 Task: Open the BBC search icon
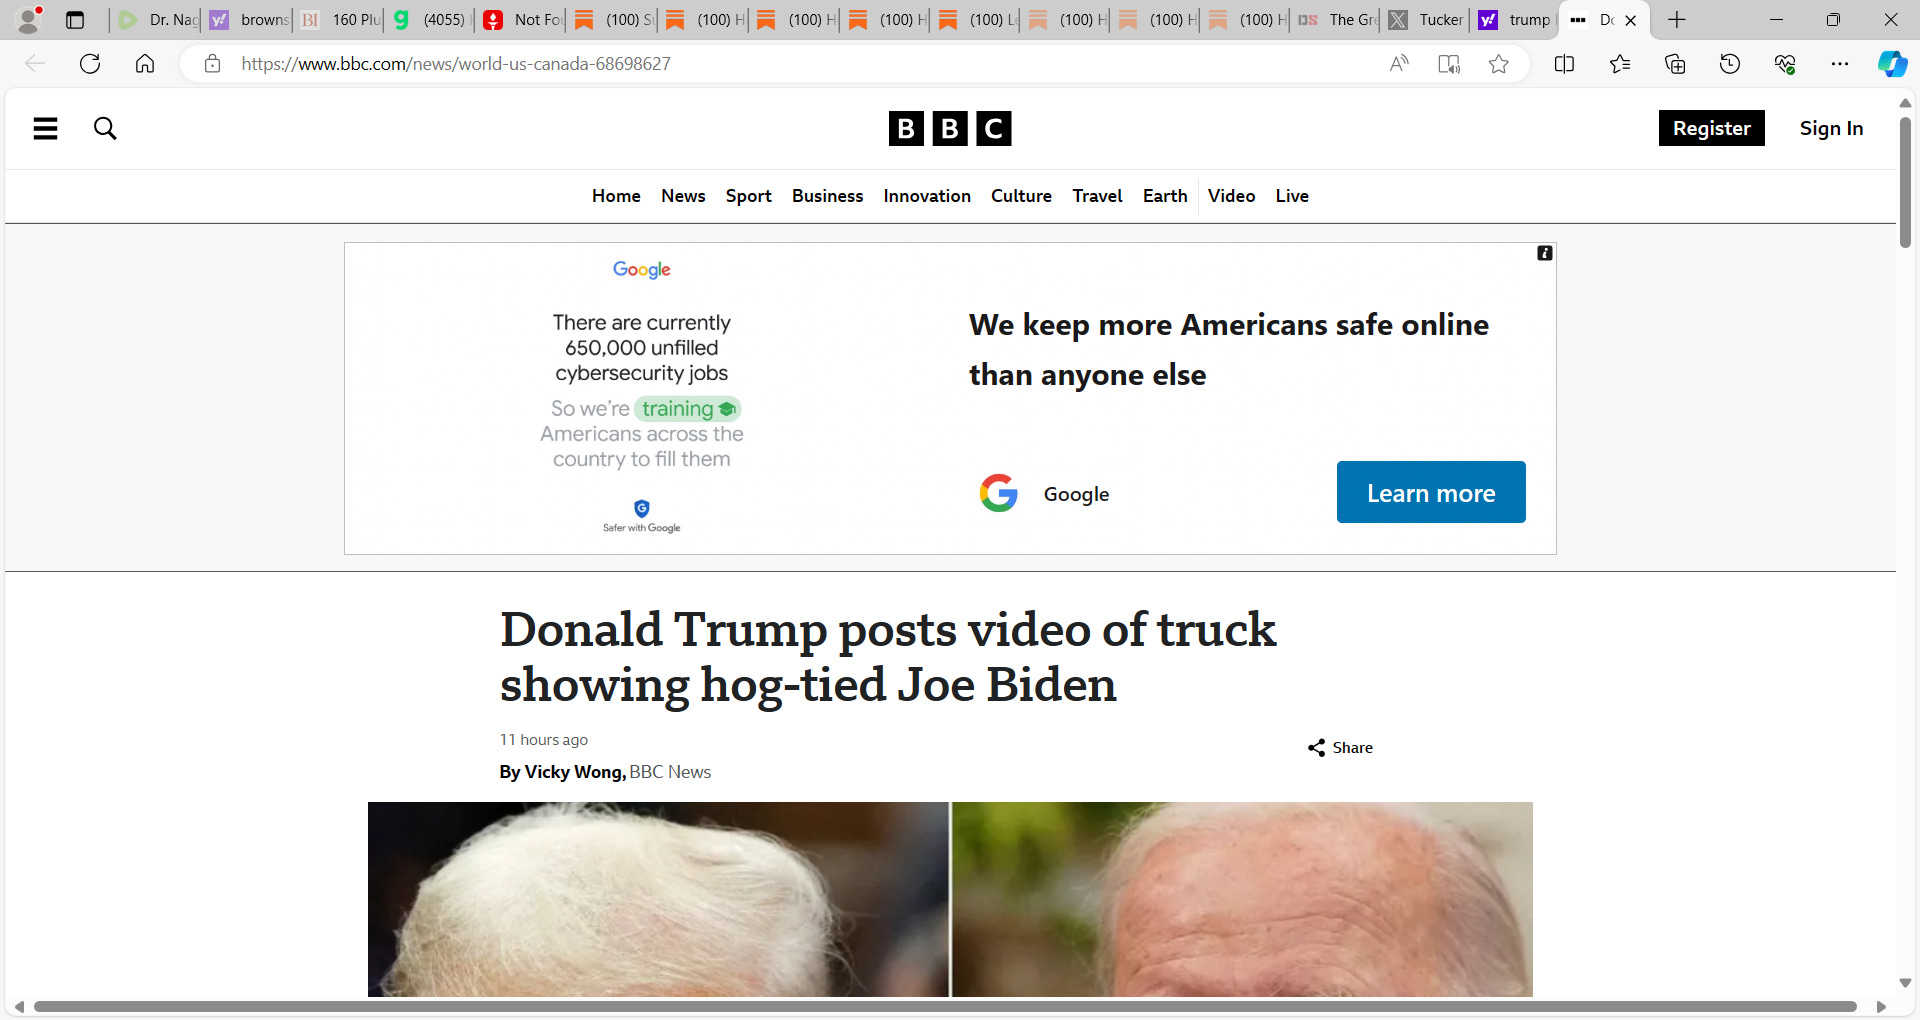[105, 128]
